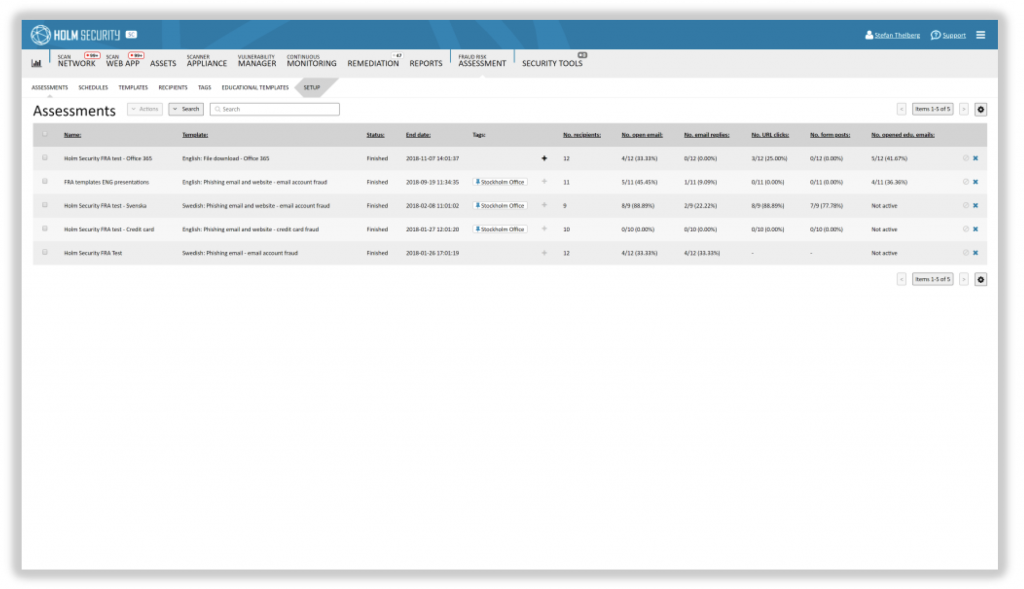Open the top table settings gear

980,109
